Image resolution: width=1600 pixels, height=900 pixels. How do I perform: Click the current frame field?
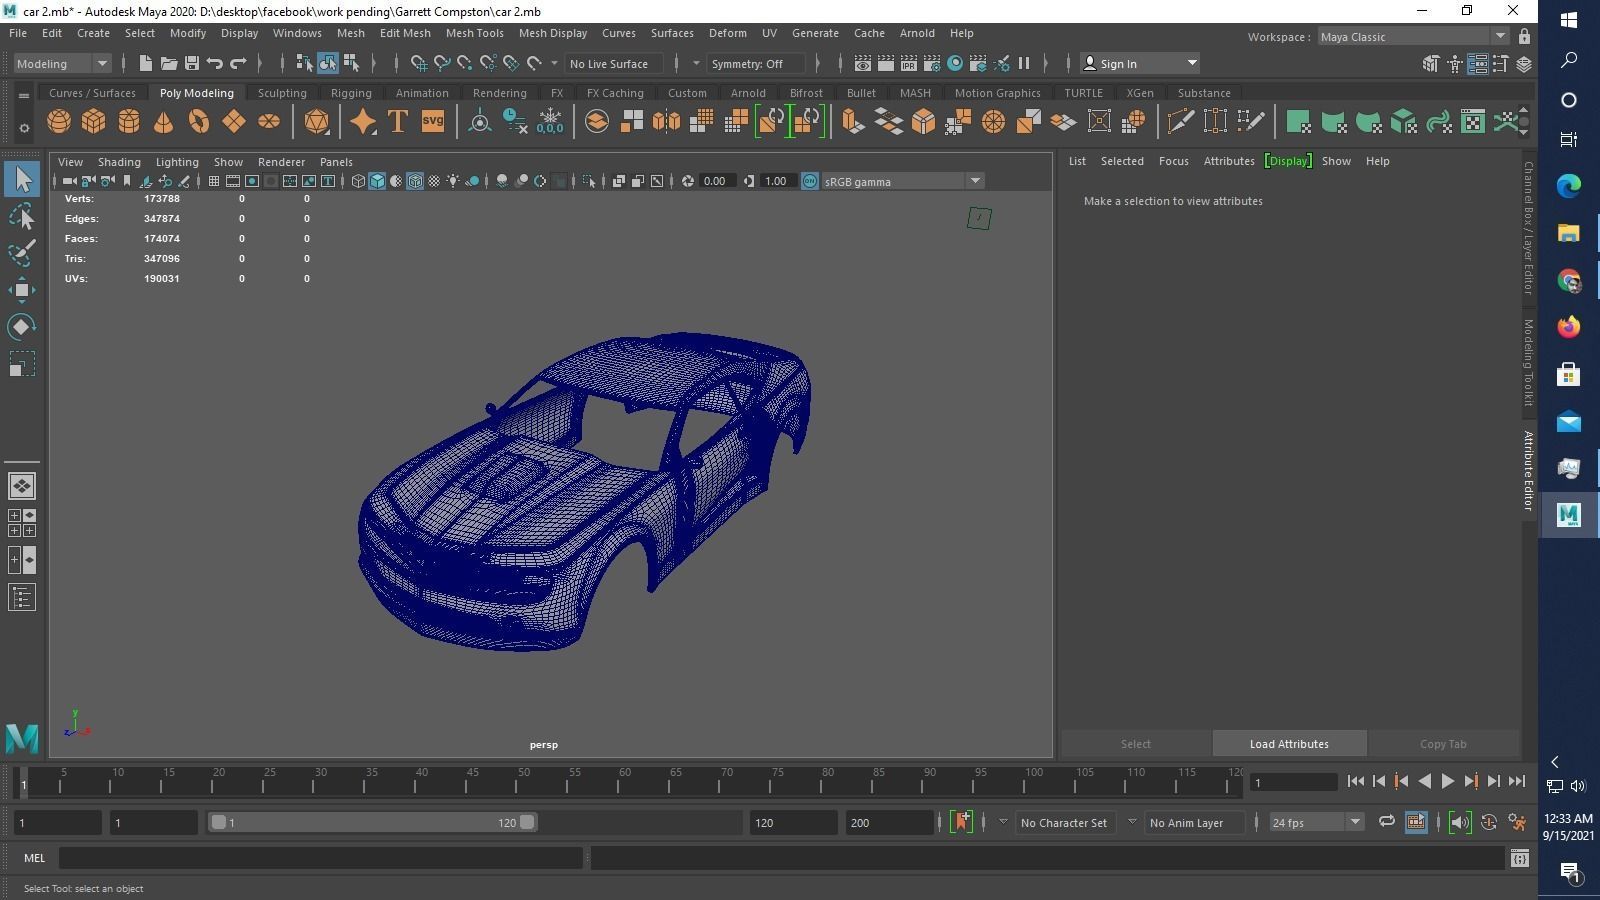[x=1294, y=782]
